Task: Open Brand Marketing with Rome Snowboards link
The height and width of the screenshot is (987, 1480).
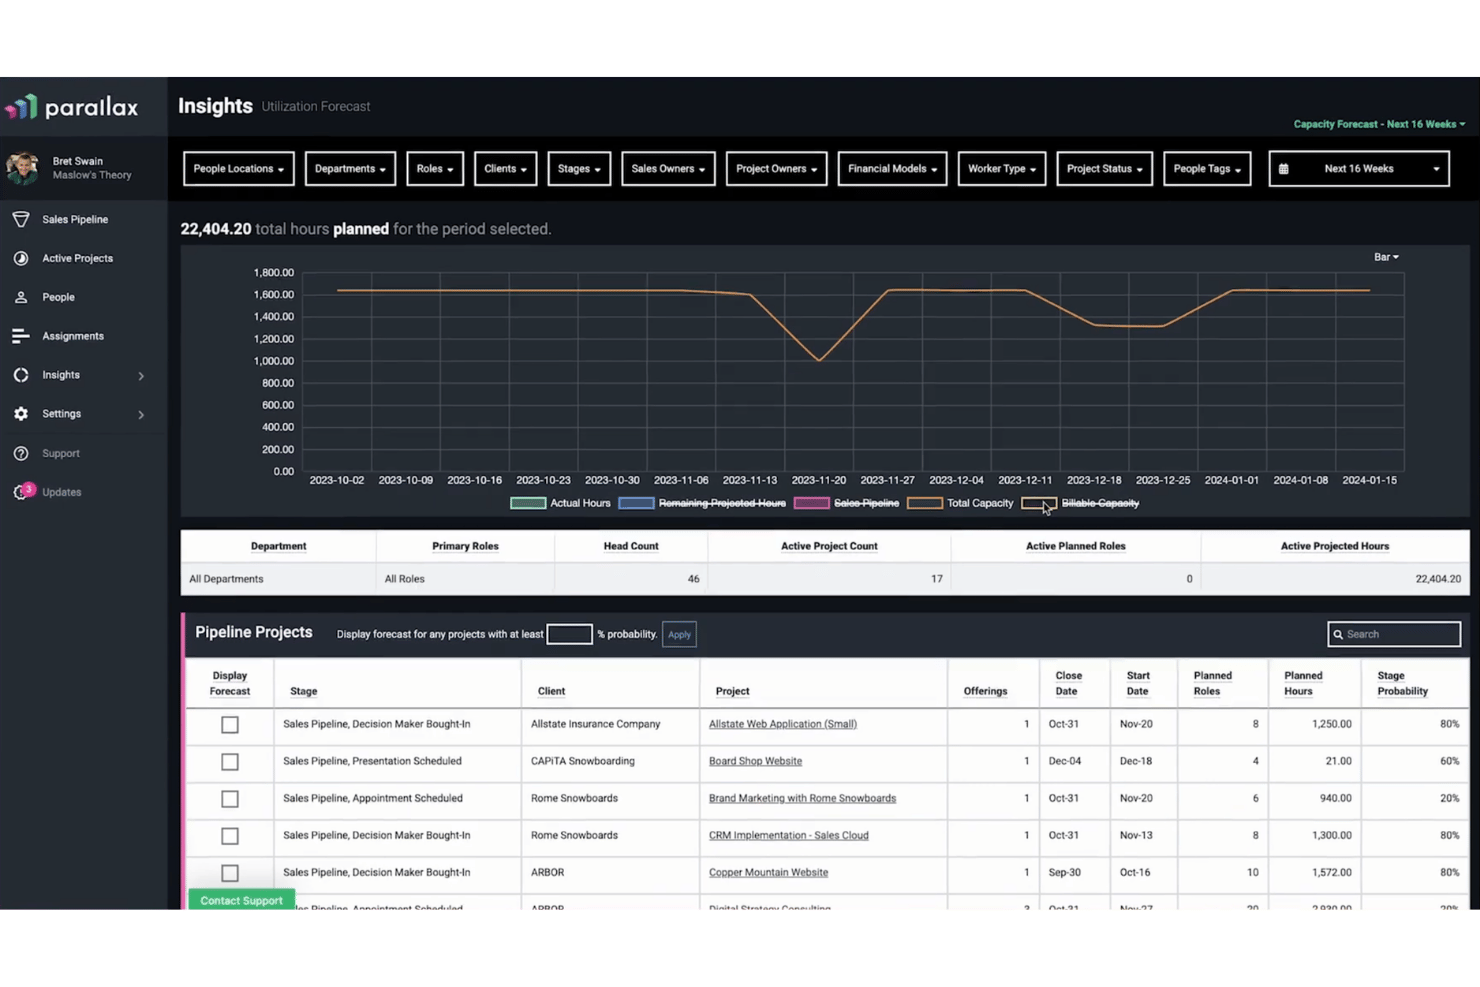Action: tap(802, 798)
